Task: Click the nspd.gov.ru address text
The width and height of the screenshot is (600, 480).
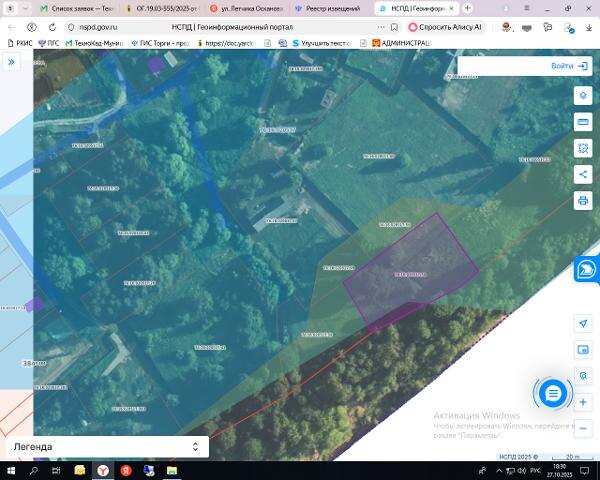Action: pos(98,27)
